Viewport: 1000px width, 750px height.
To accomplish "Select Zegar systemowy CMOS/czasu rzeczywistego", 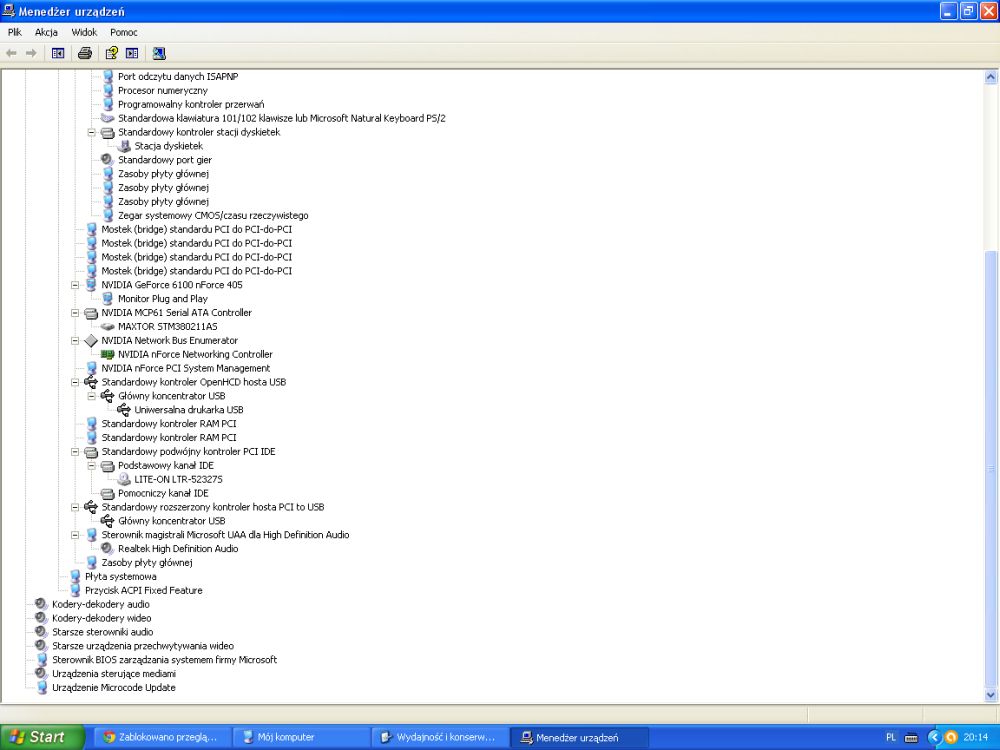I will point(213,216).
